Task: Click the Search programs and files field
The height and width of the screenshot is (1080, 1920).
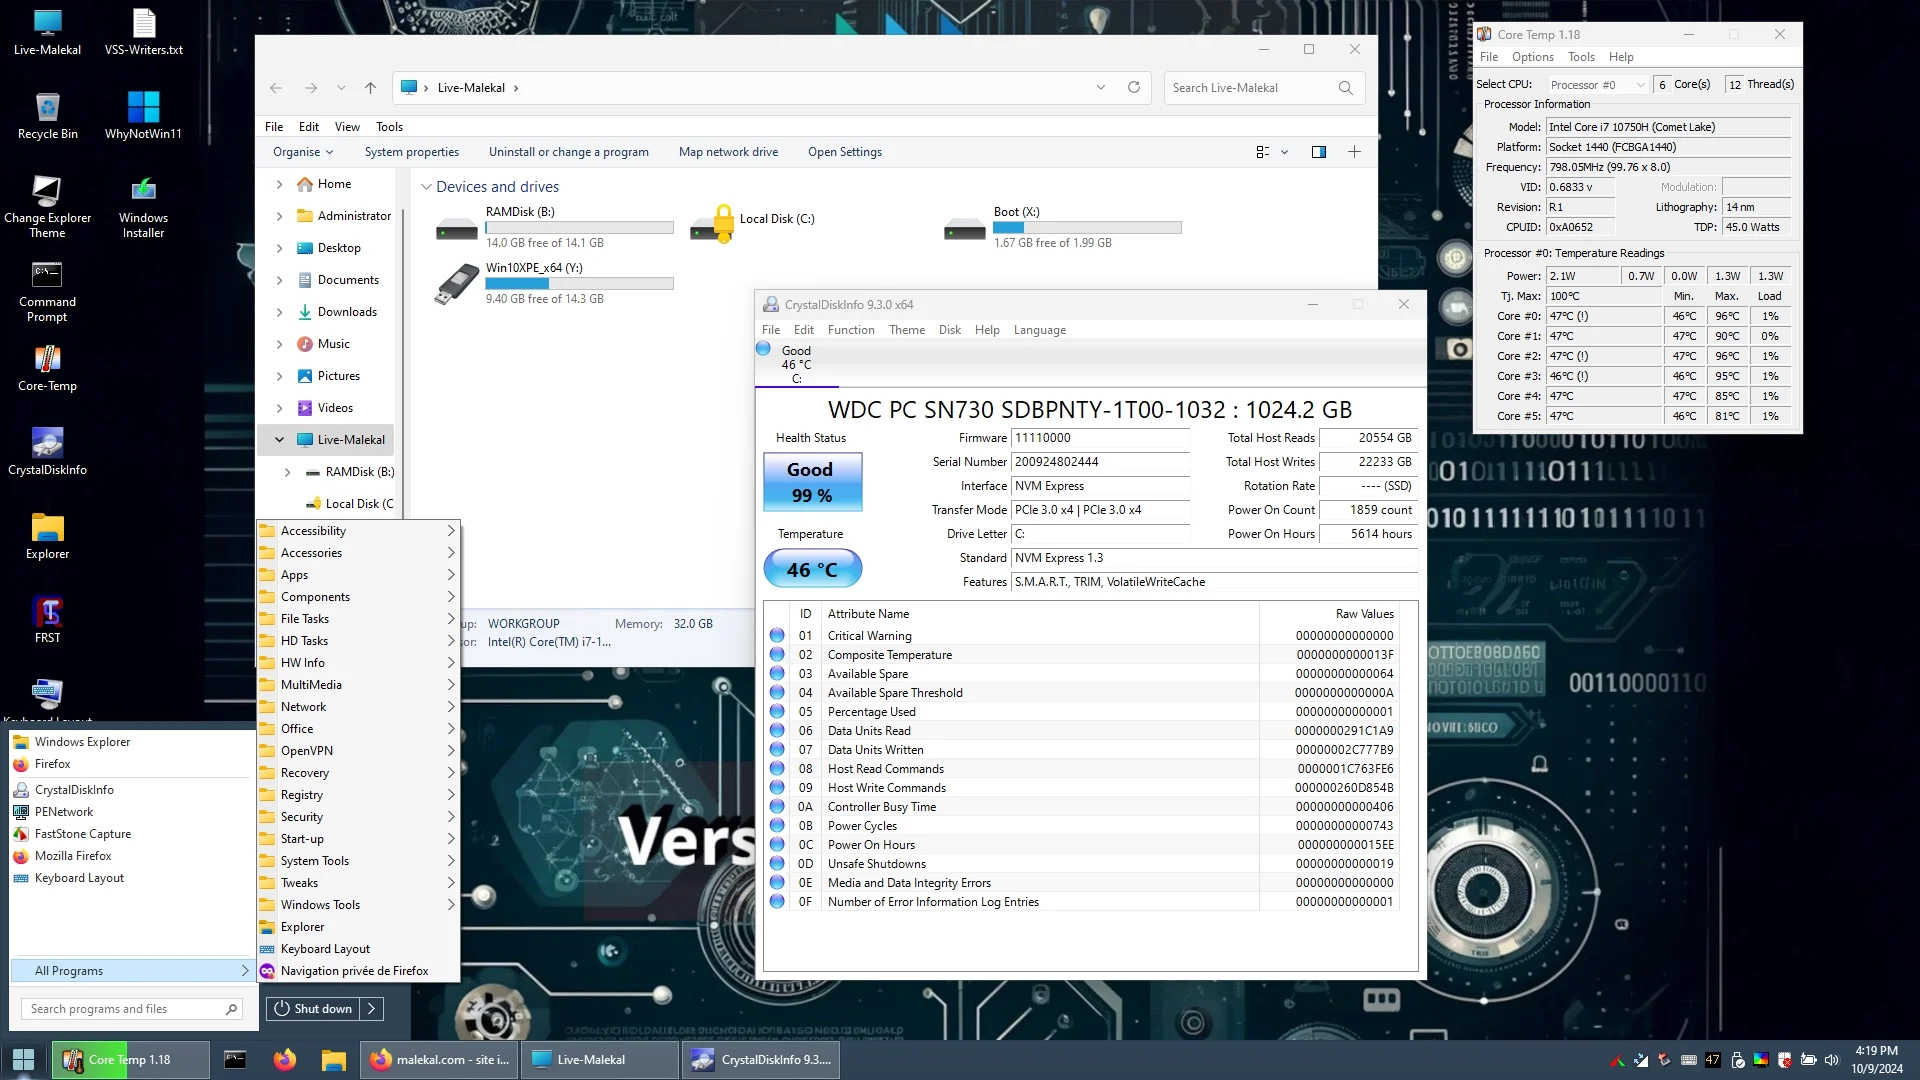Action: click(x=120, y=1009)
